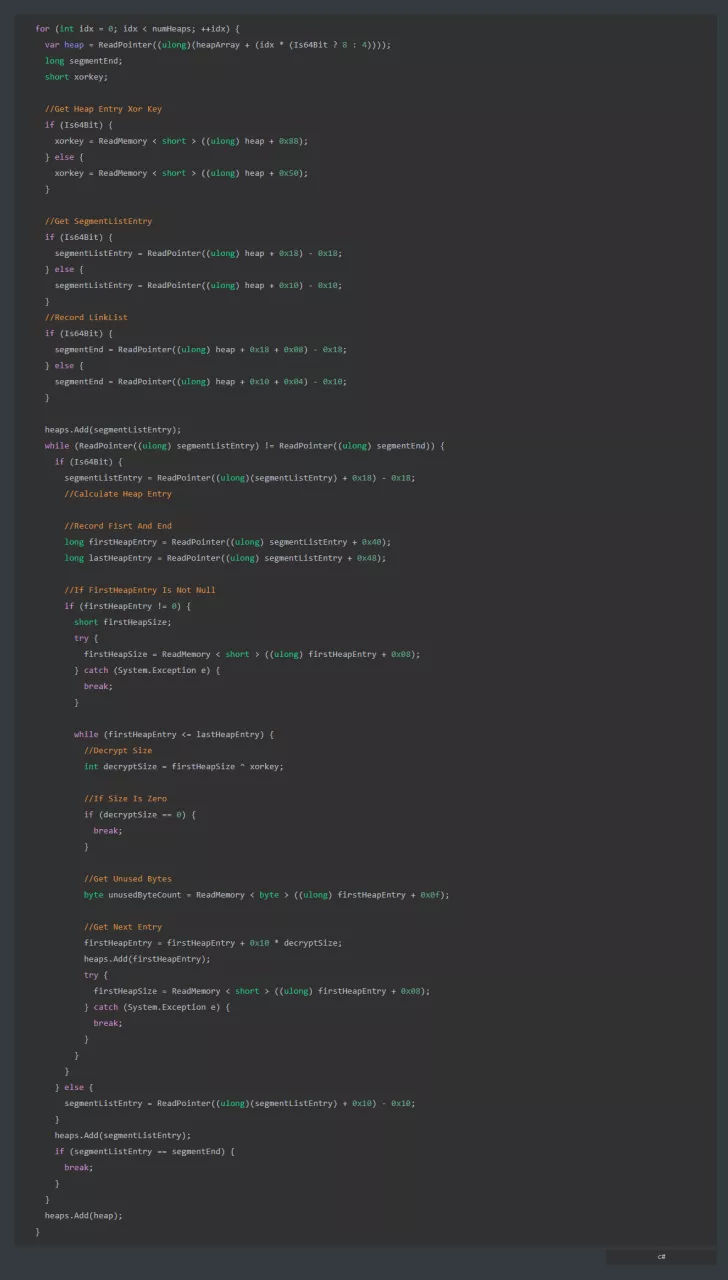This screenshot has height=1280, width=728.
Task: Select the '//Decrypt Size' comment
Action: tap(118, 750)
